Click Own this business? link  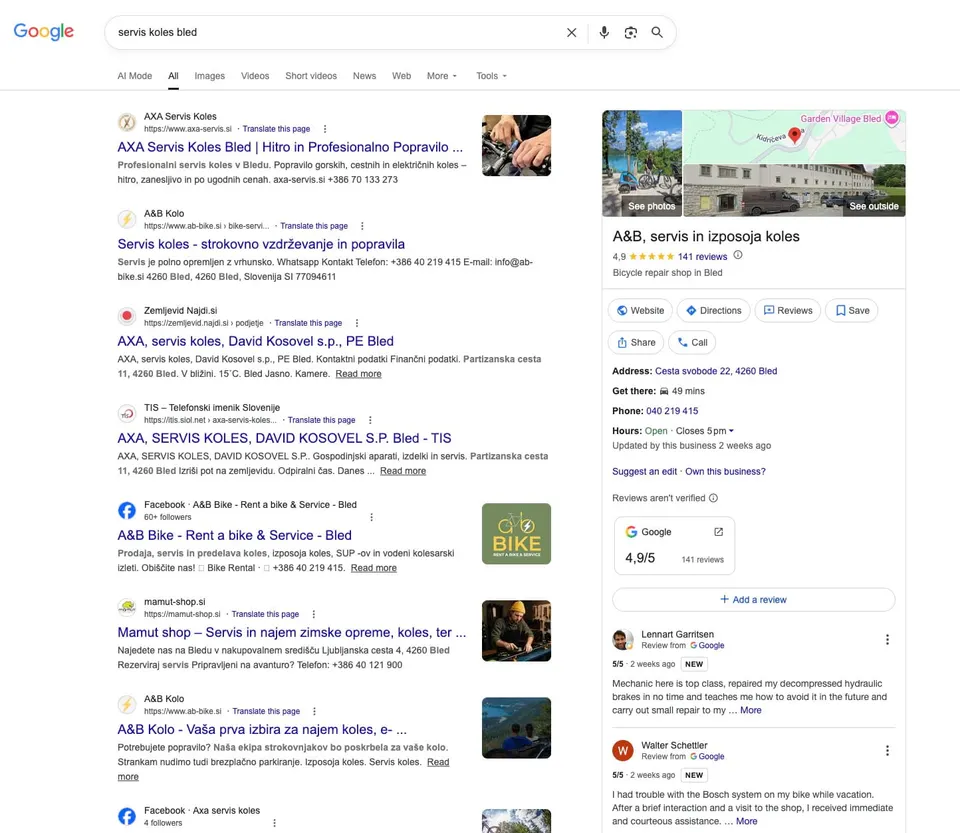[725, 472]
